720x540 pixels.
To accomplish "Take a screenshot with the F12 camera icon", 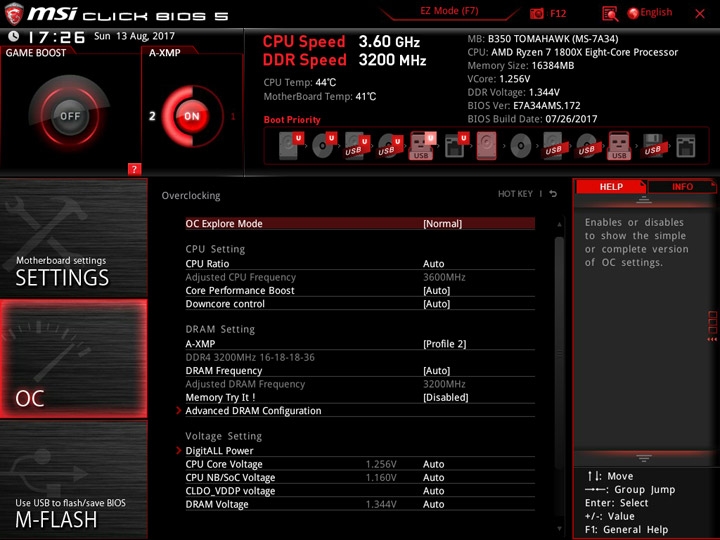I will [x=536, y=13].
